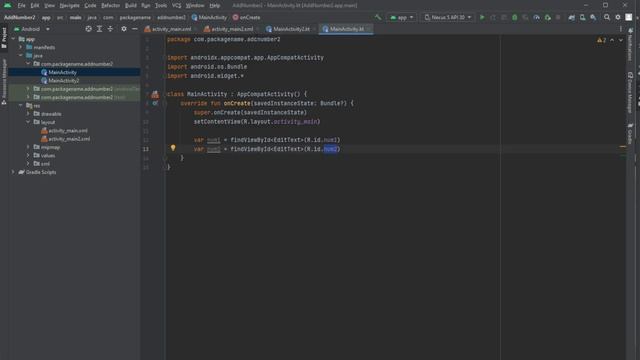Screen dimensions: 640x360
Task: Select MainActivity2 in the project tree
Action: [64, 80]
